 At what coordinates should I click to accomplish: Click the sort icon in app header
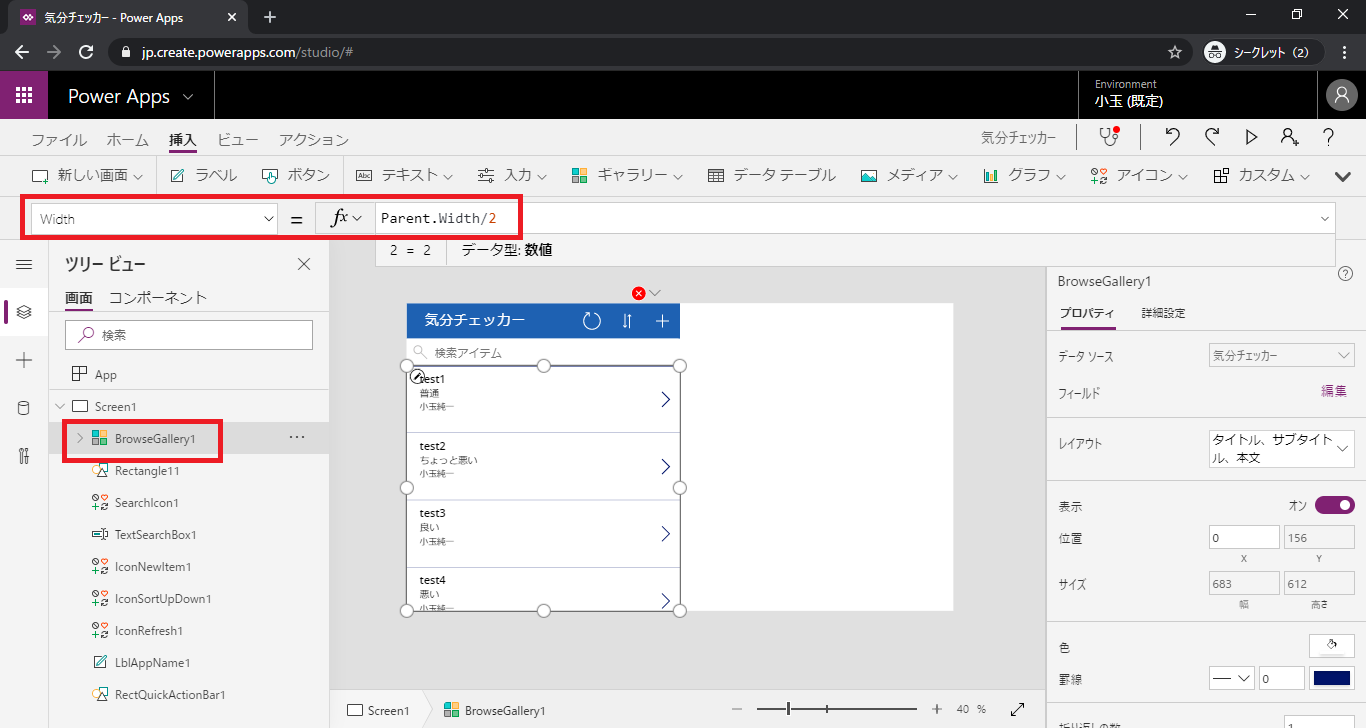[627, 321]
